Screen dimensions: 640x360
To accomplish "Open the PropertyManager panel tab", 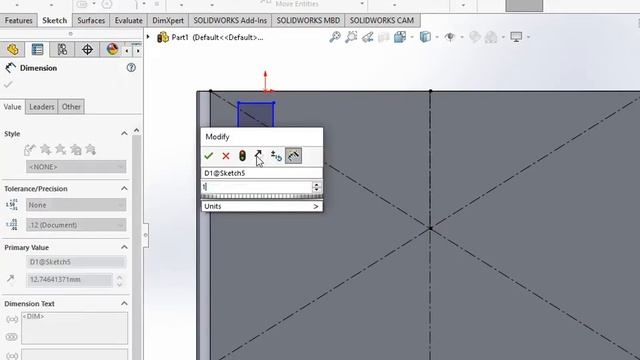I will tap(37, 49).
